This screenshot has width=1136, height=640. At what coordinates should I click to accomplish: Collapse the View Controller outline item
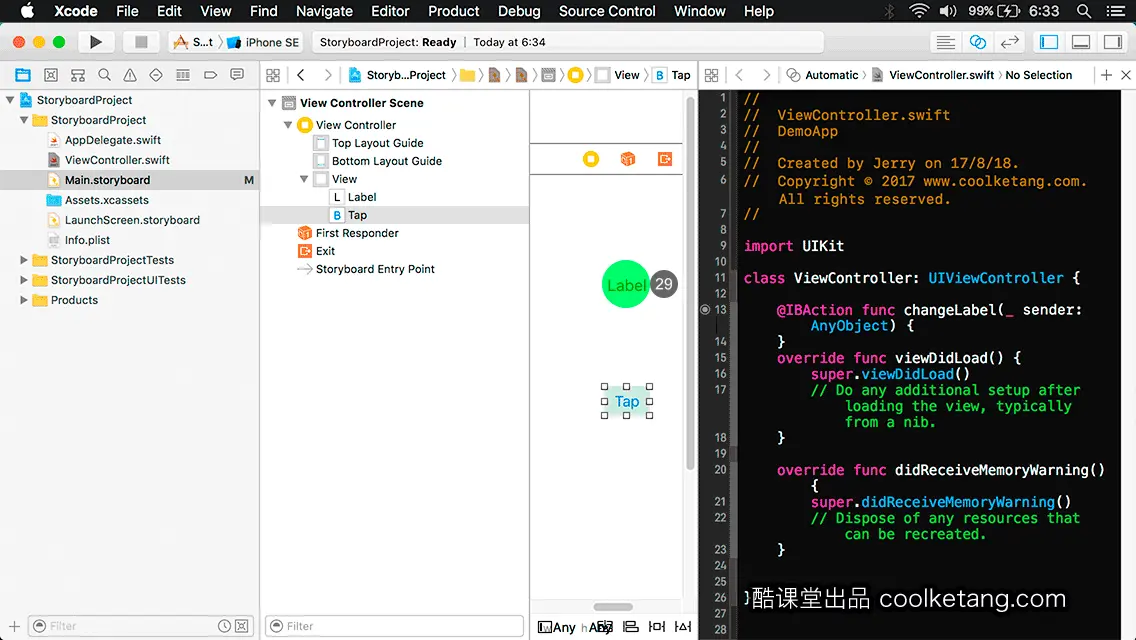[288, 125]
